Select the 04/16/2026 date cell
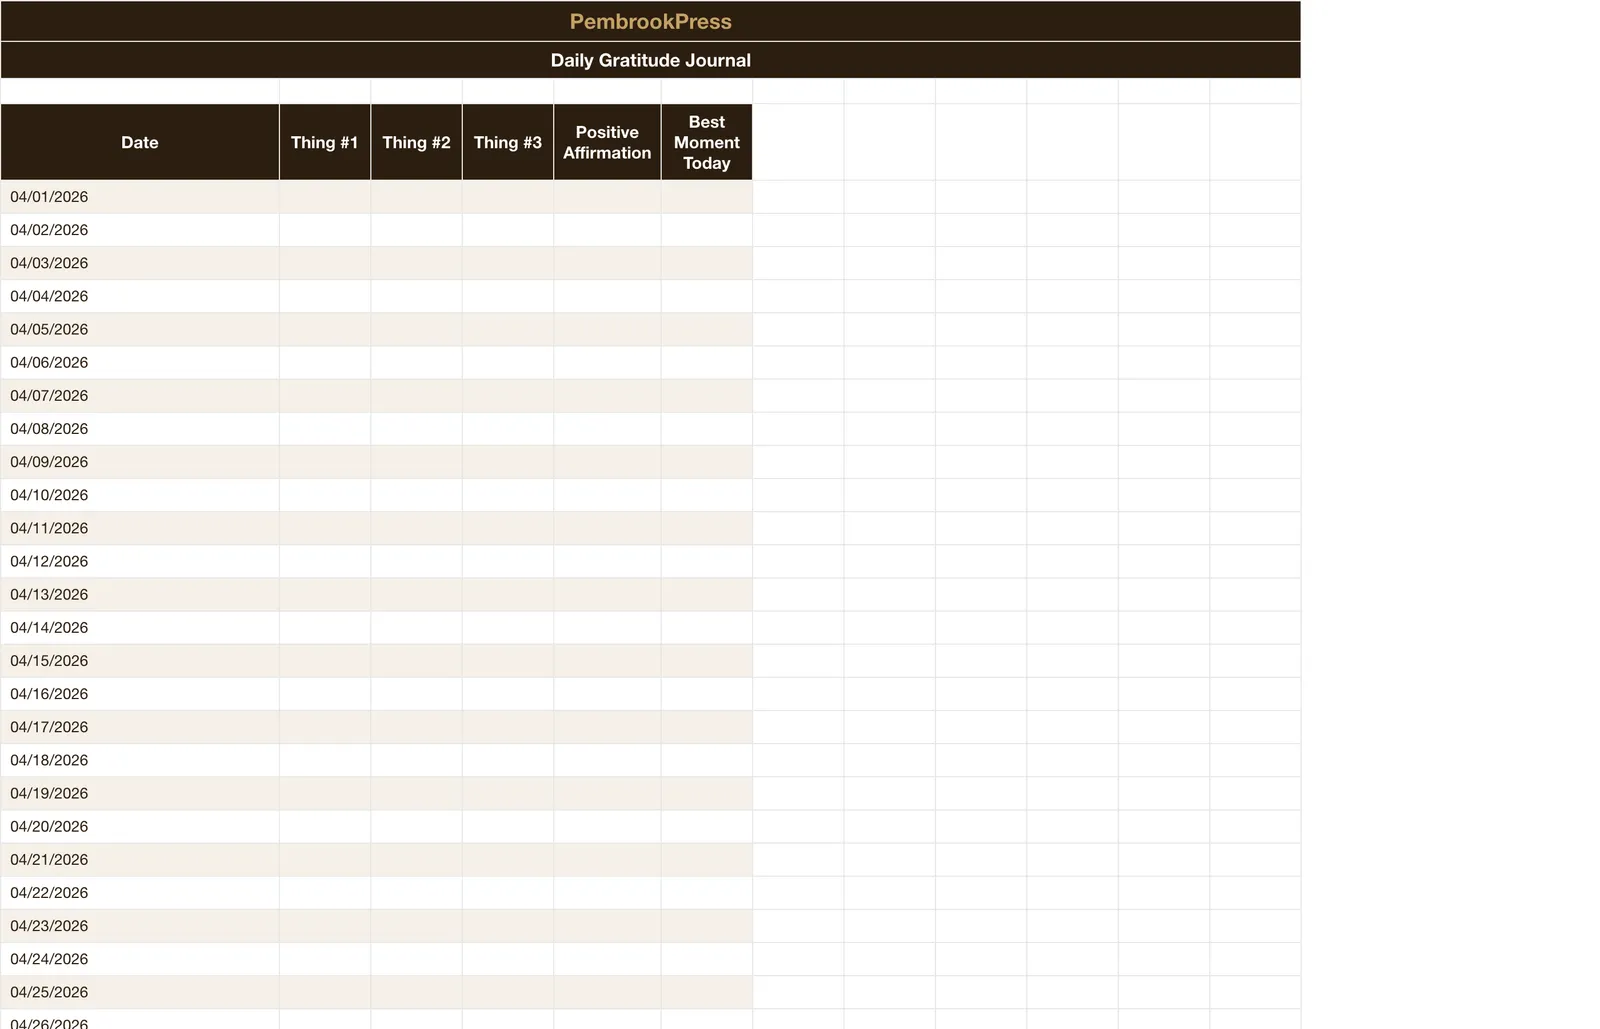 (140, 693)
